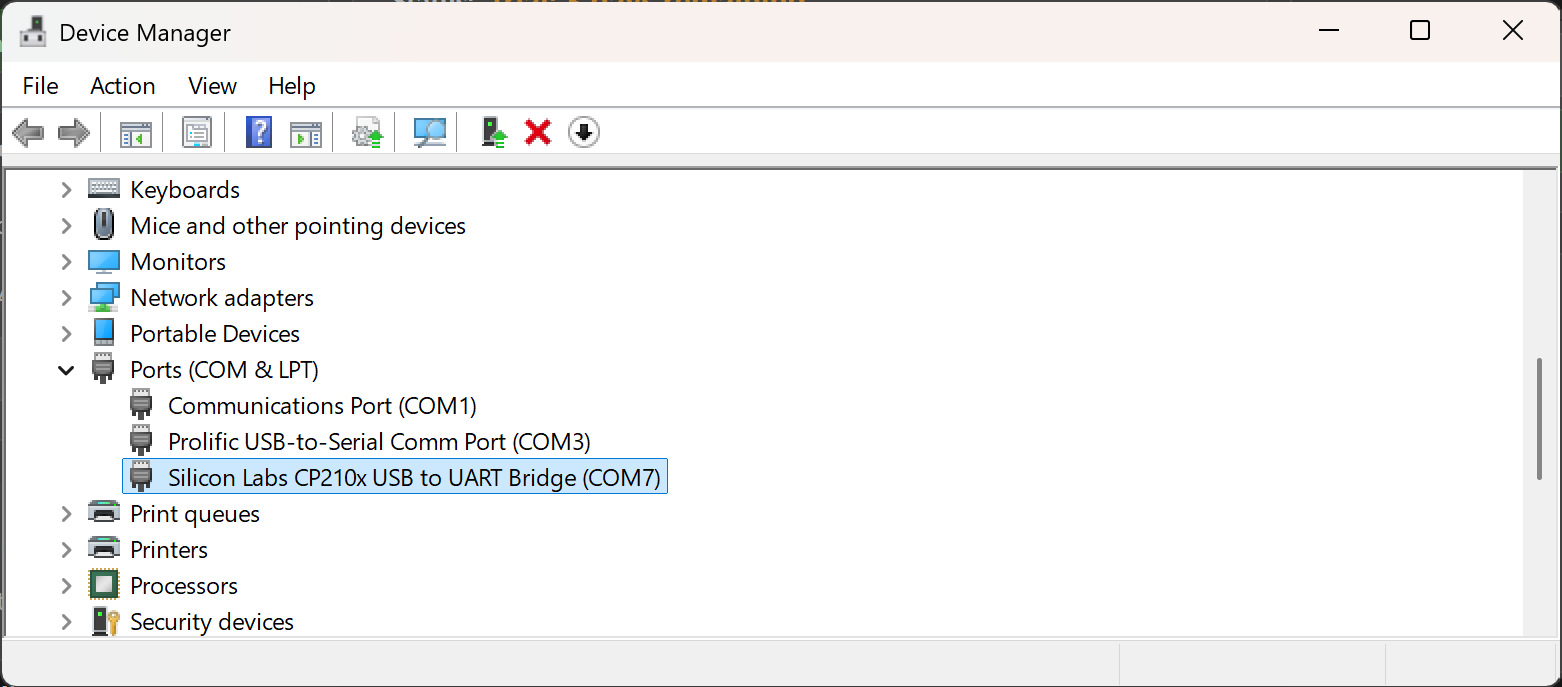Click the Scan for hardware changes icon
Screen dimensions: 1562x687
(x=428, y=131)
